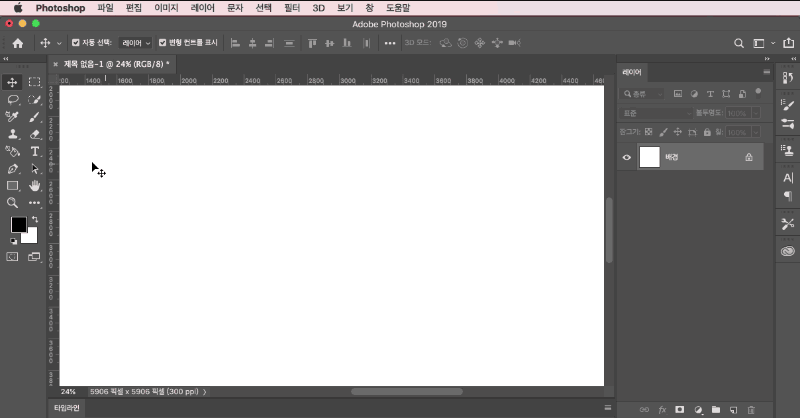Select the Brush tool

click(x=34, y=117)
